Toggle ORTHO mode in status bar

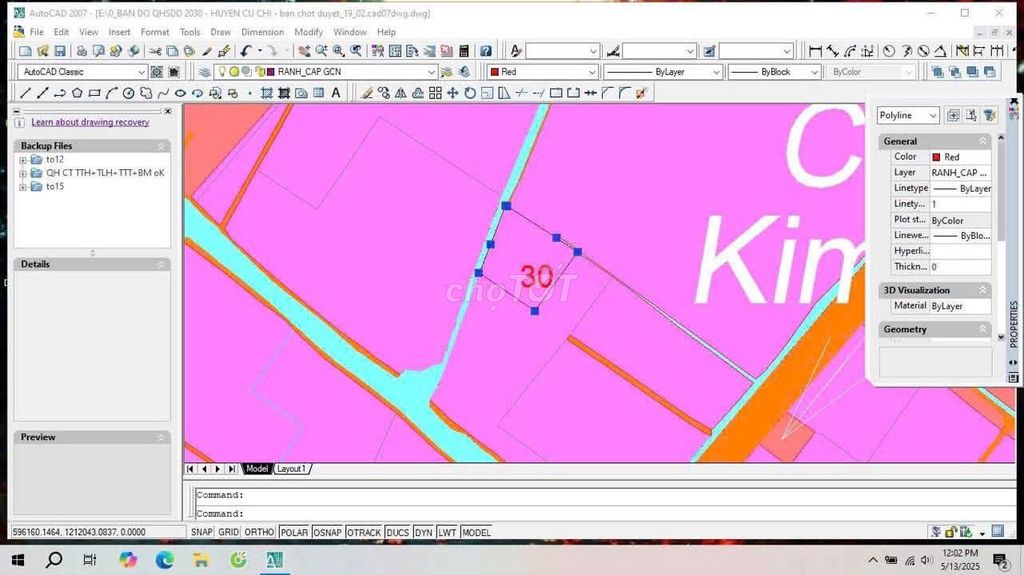point(259,532)
